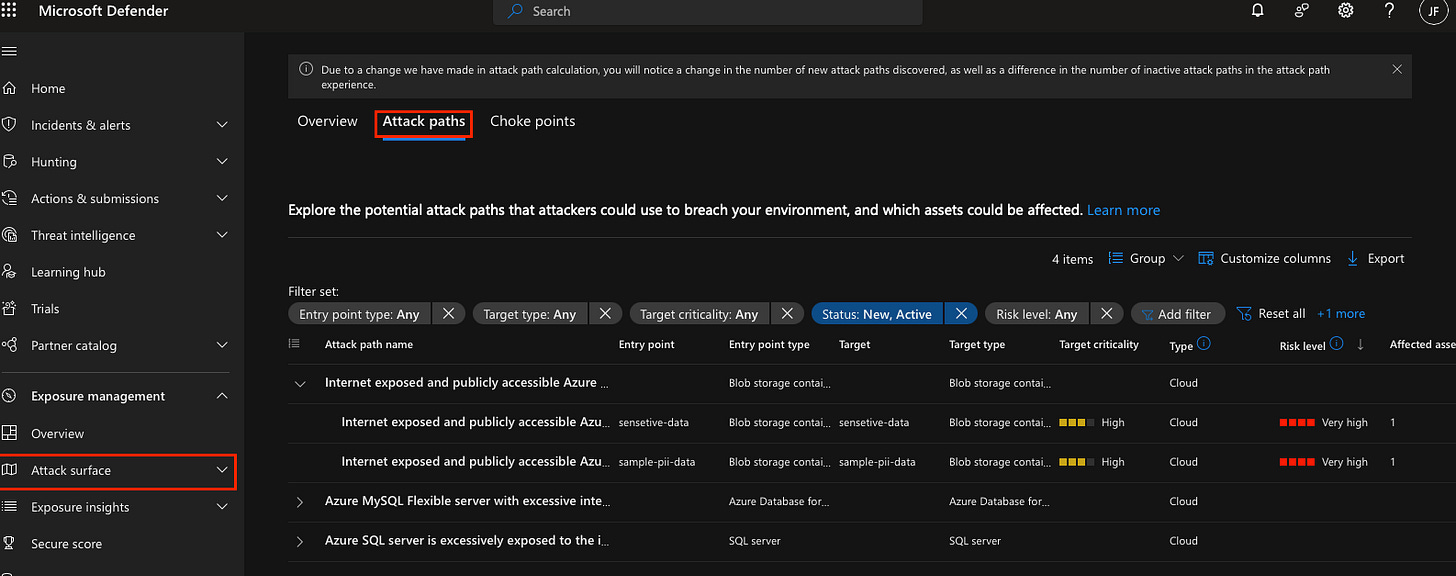Select the Attack paths tab

click(x=424, y=121)
